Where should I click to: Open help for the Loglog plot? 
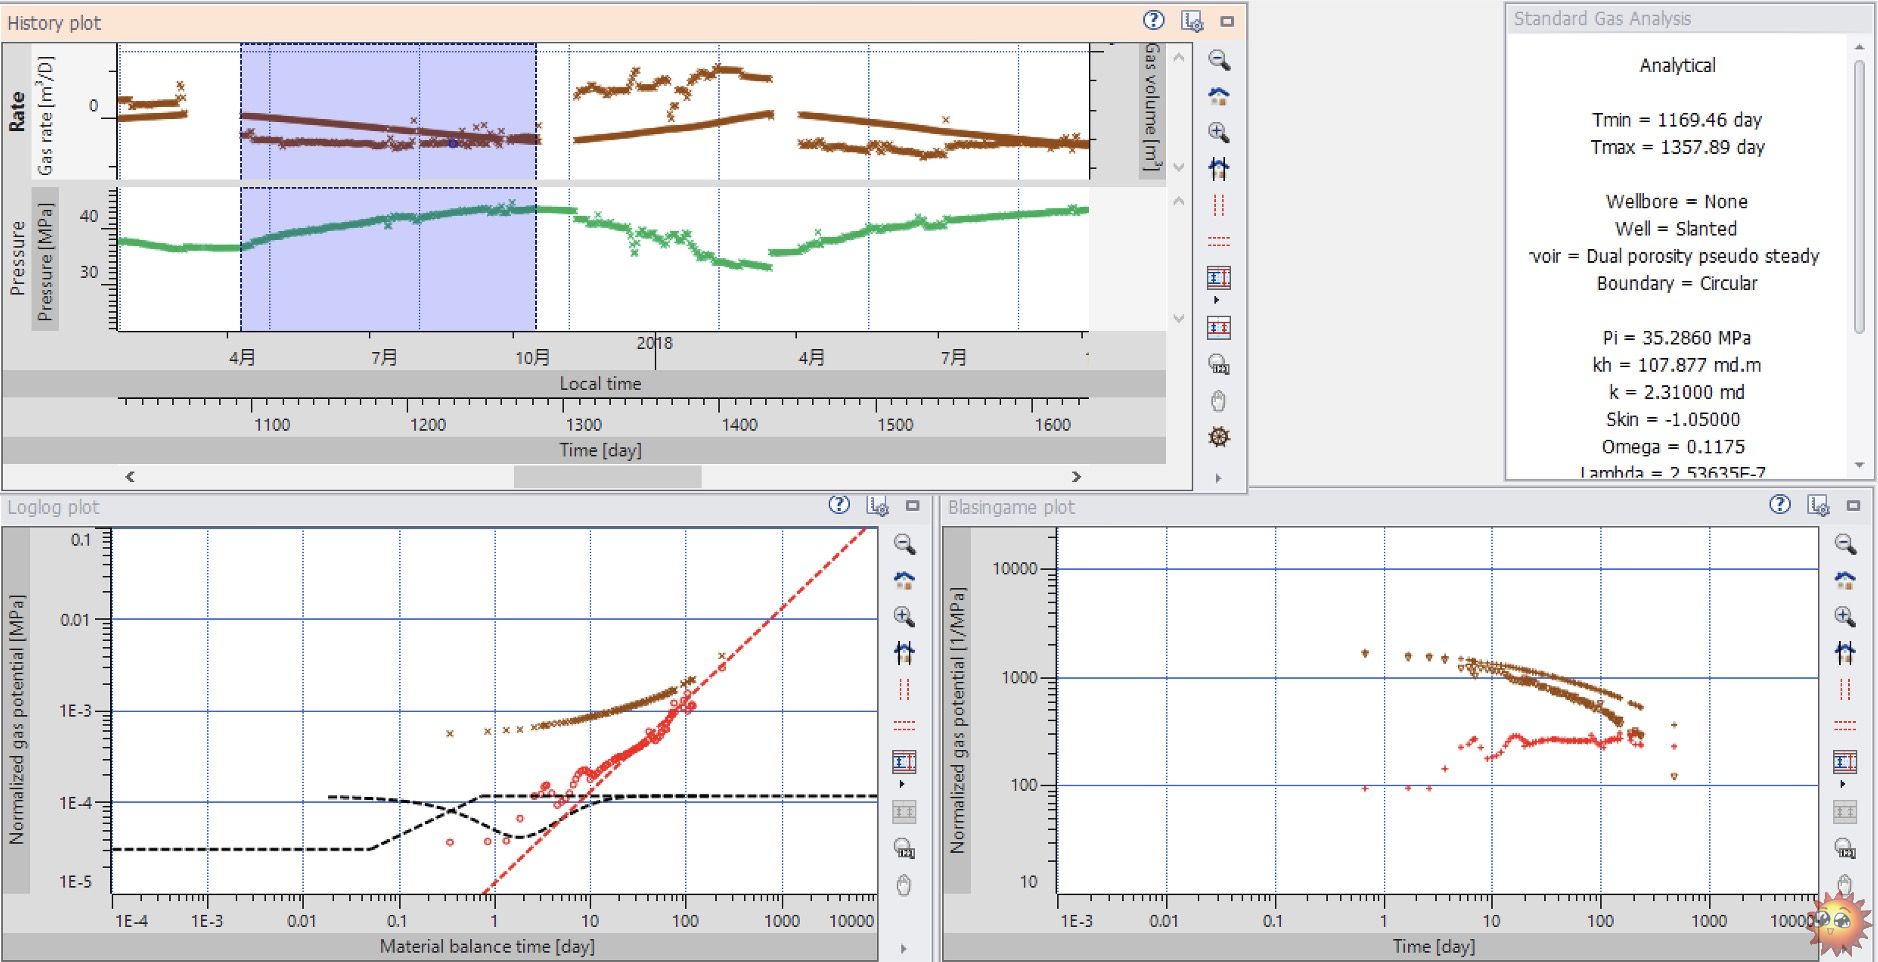[x=839, y=505]
